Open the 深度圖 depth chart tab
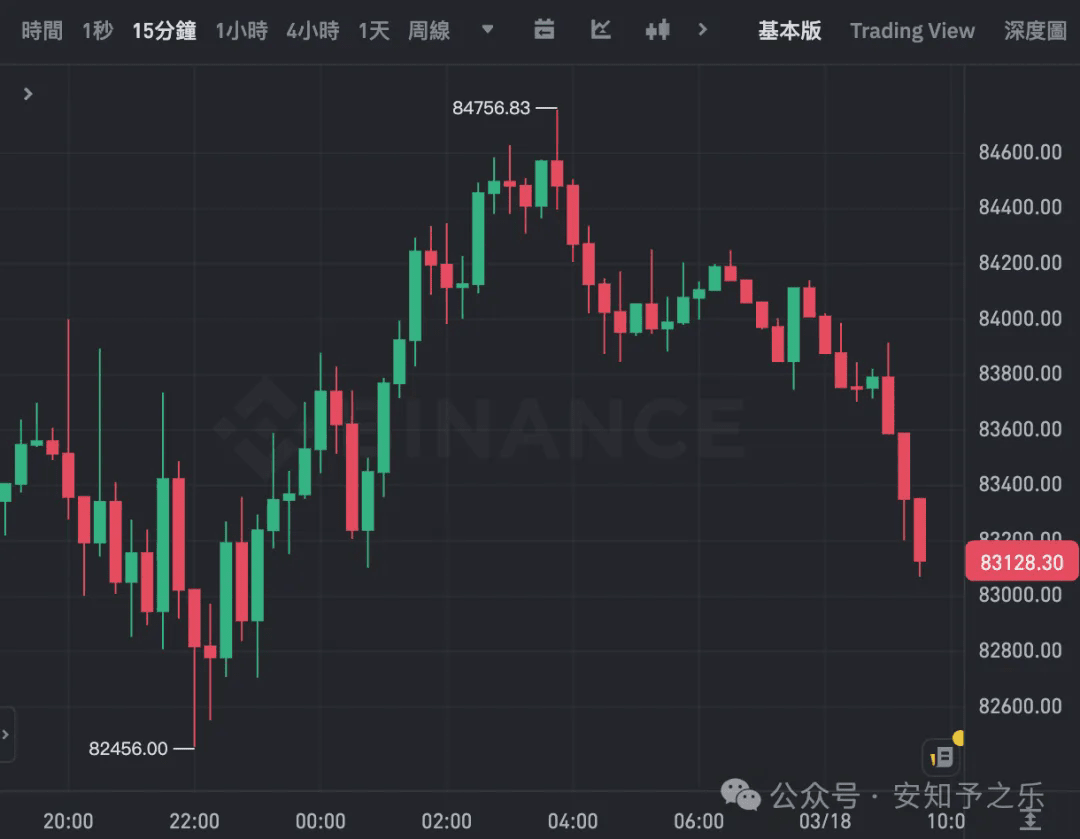This screenshot has height=839, width=1080. click(x=1035, y=31)
